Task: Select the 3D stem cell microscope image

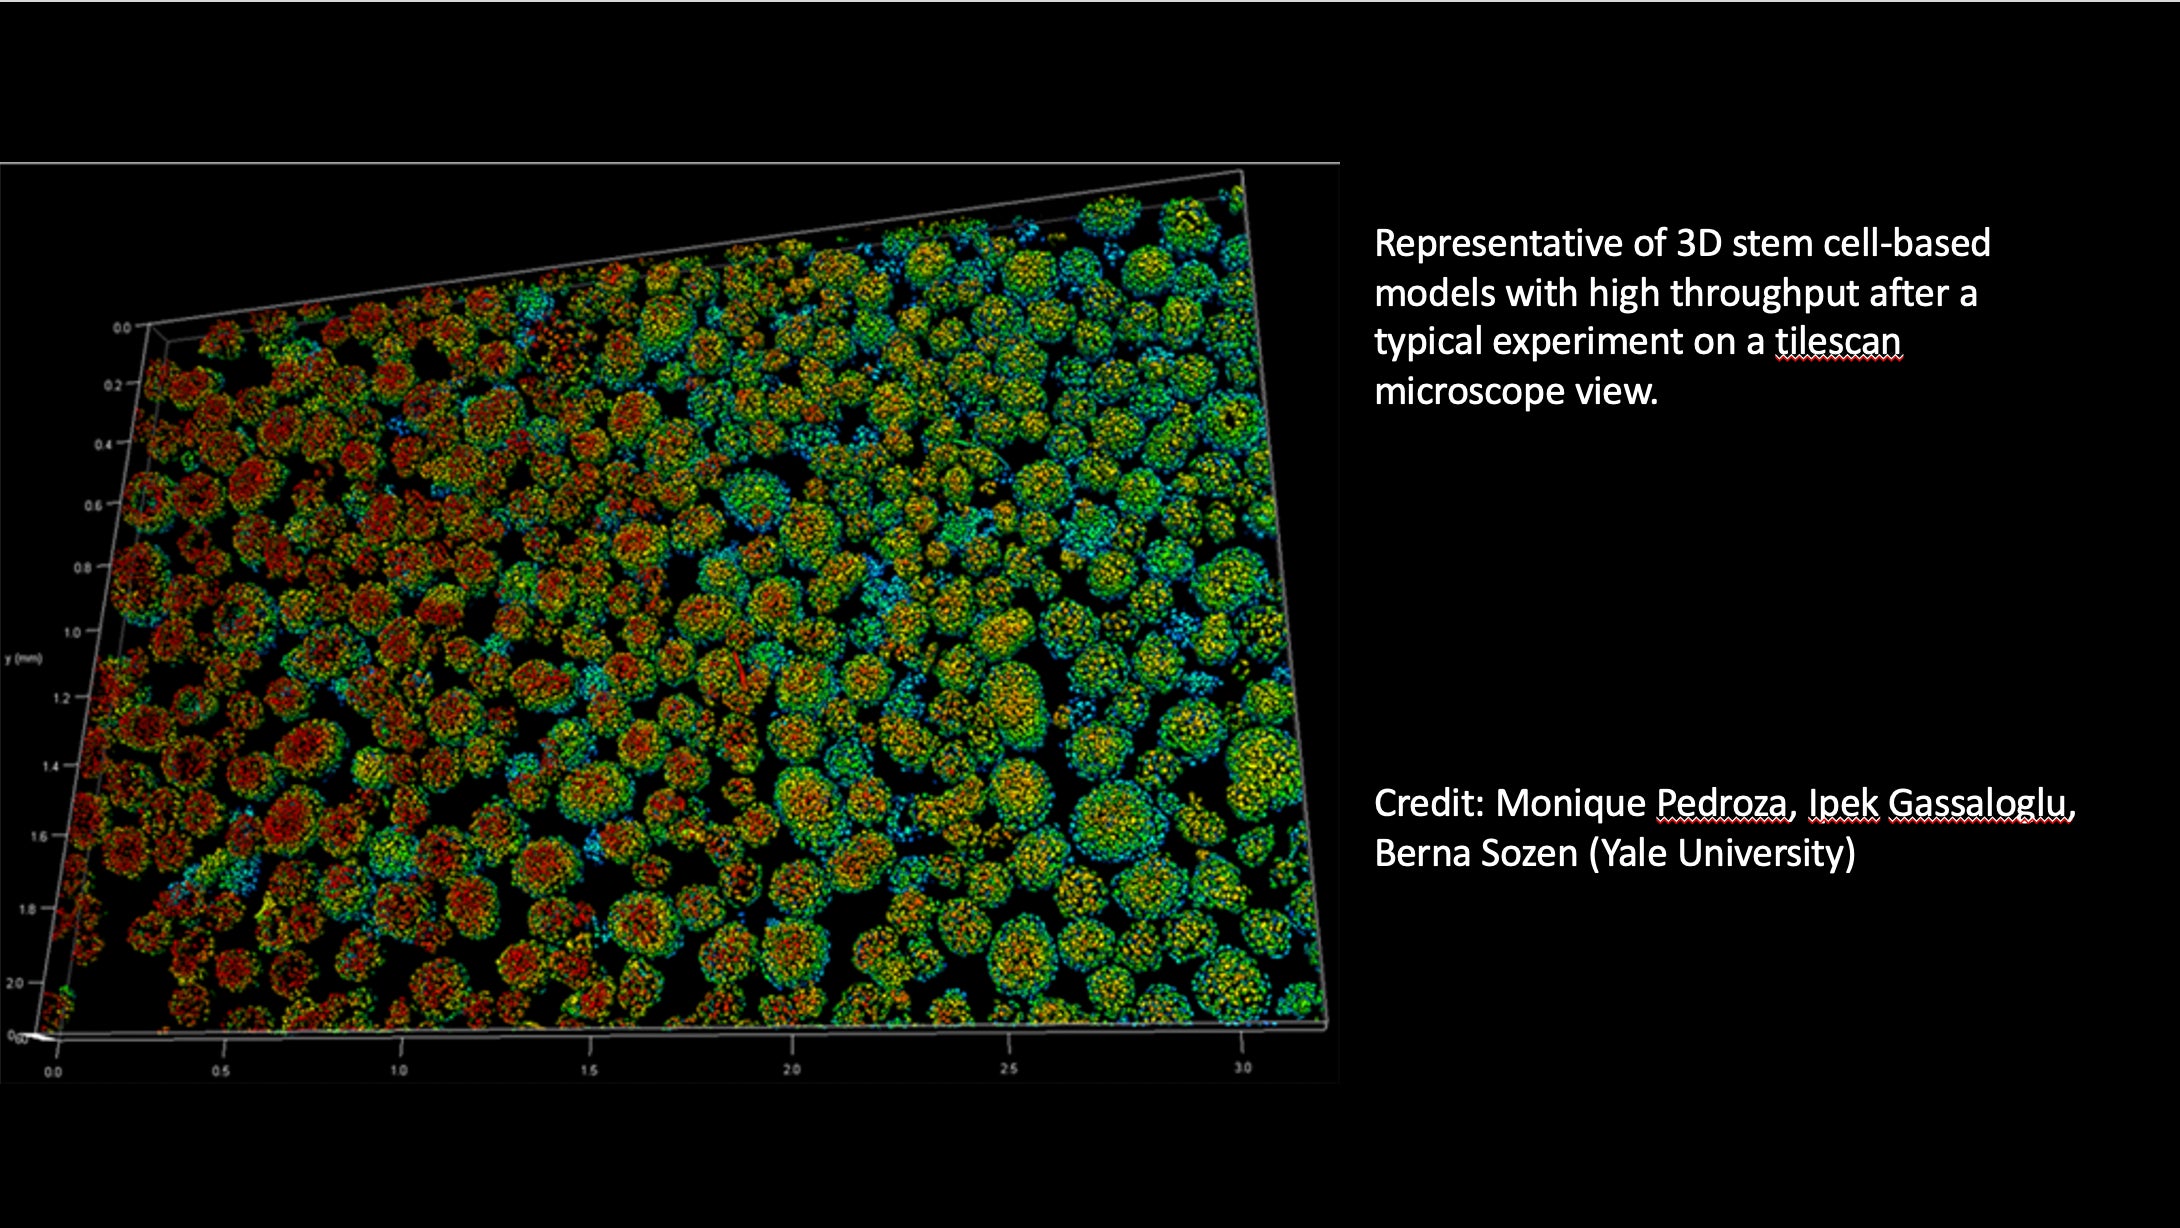Action: (x=669, y=622)
